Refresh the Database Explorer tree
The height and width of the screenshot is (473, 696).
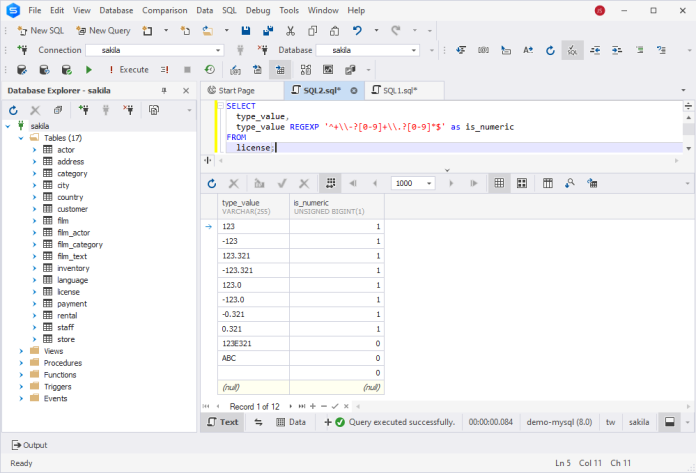coord(16,110)
